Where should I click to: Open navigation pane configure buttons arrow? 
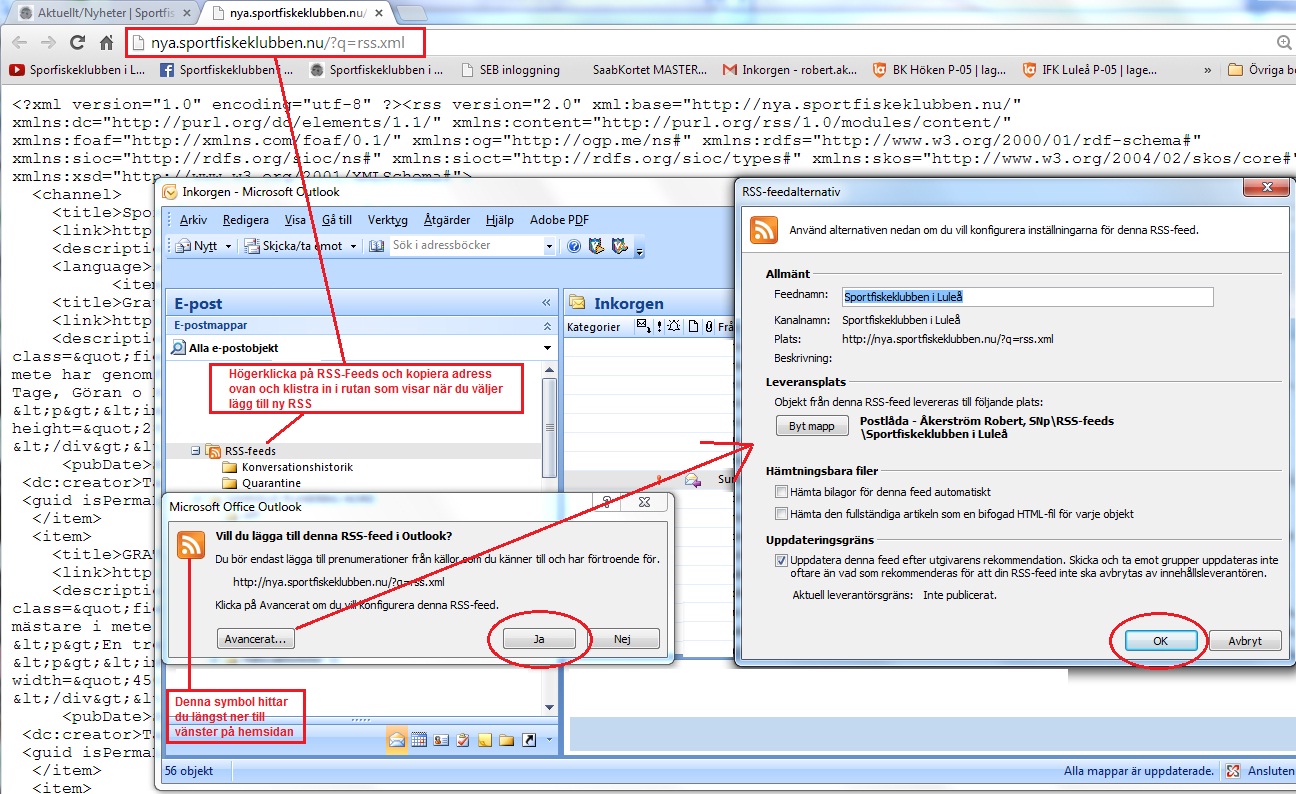click(x=549, y=741)
